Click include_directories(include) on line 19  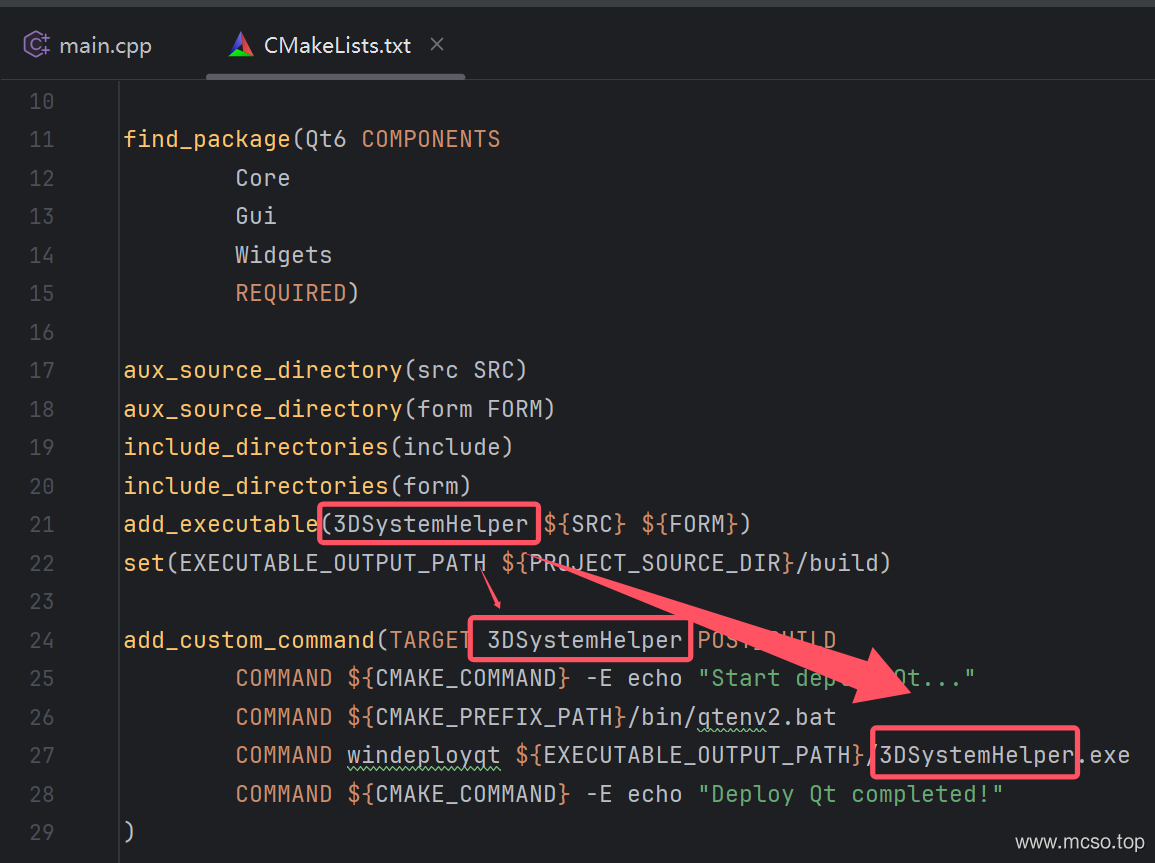pyautogui.click(x=318, y=448)
